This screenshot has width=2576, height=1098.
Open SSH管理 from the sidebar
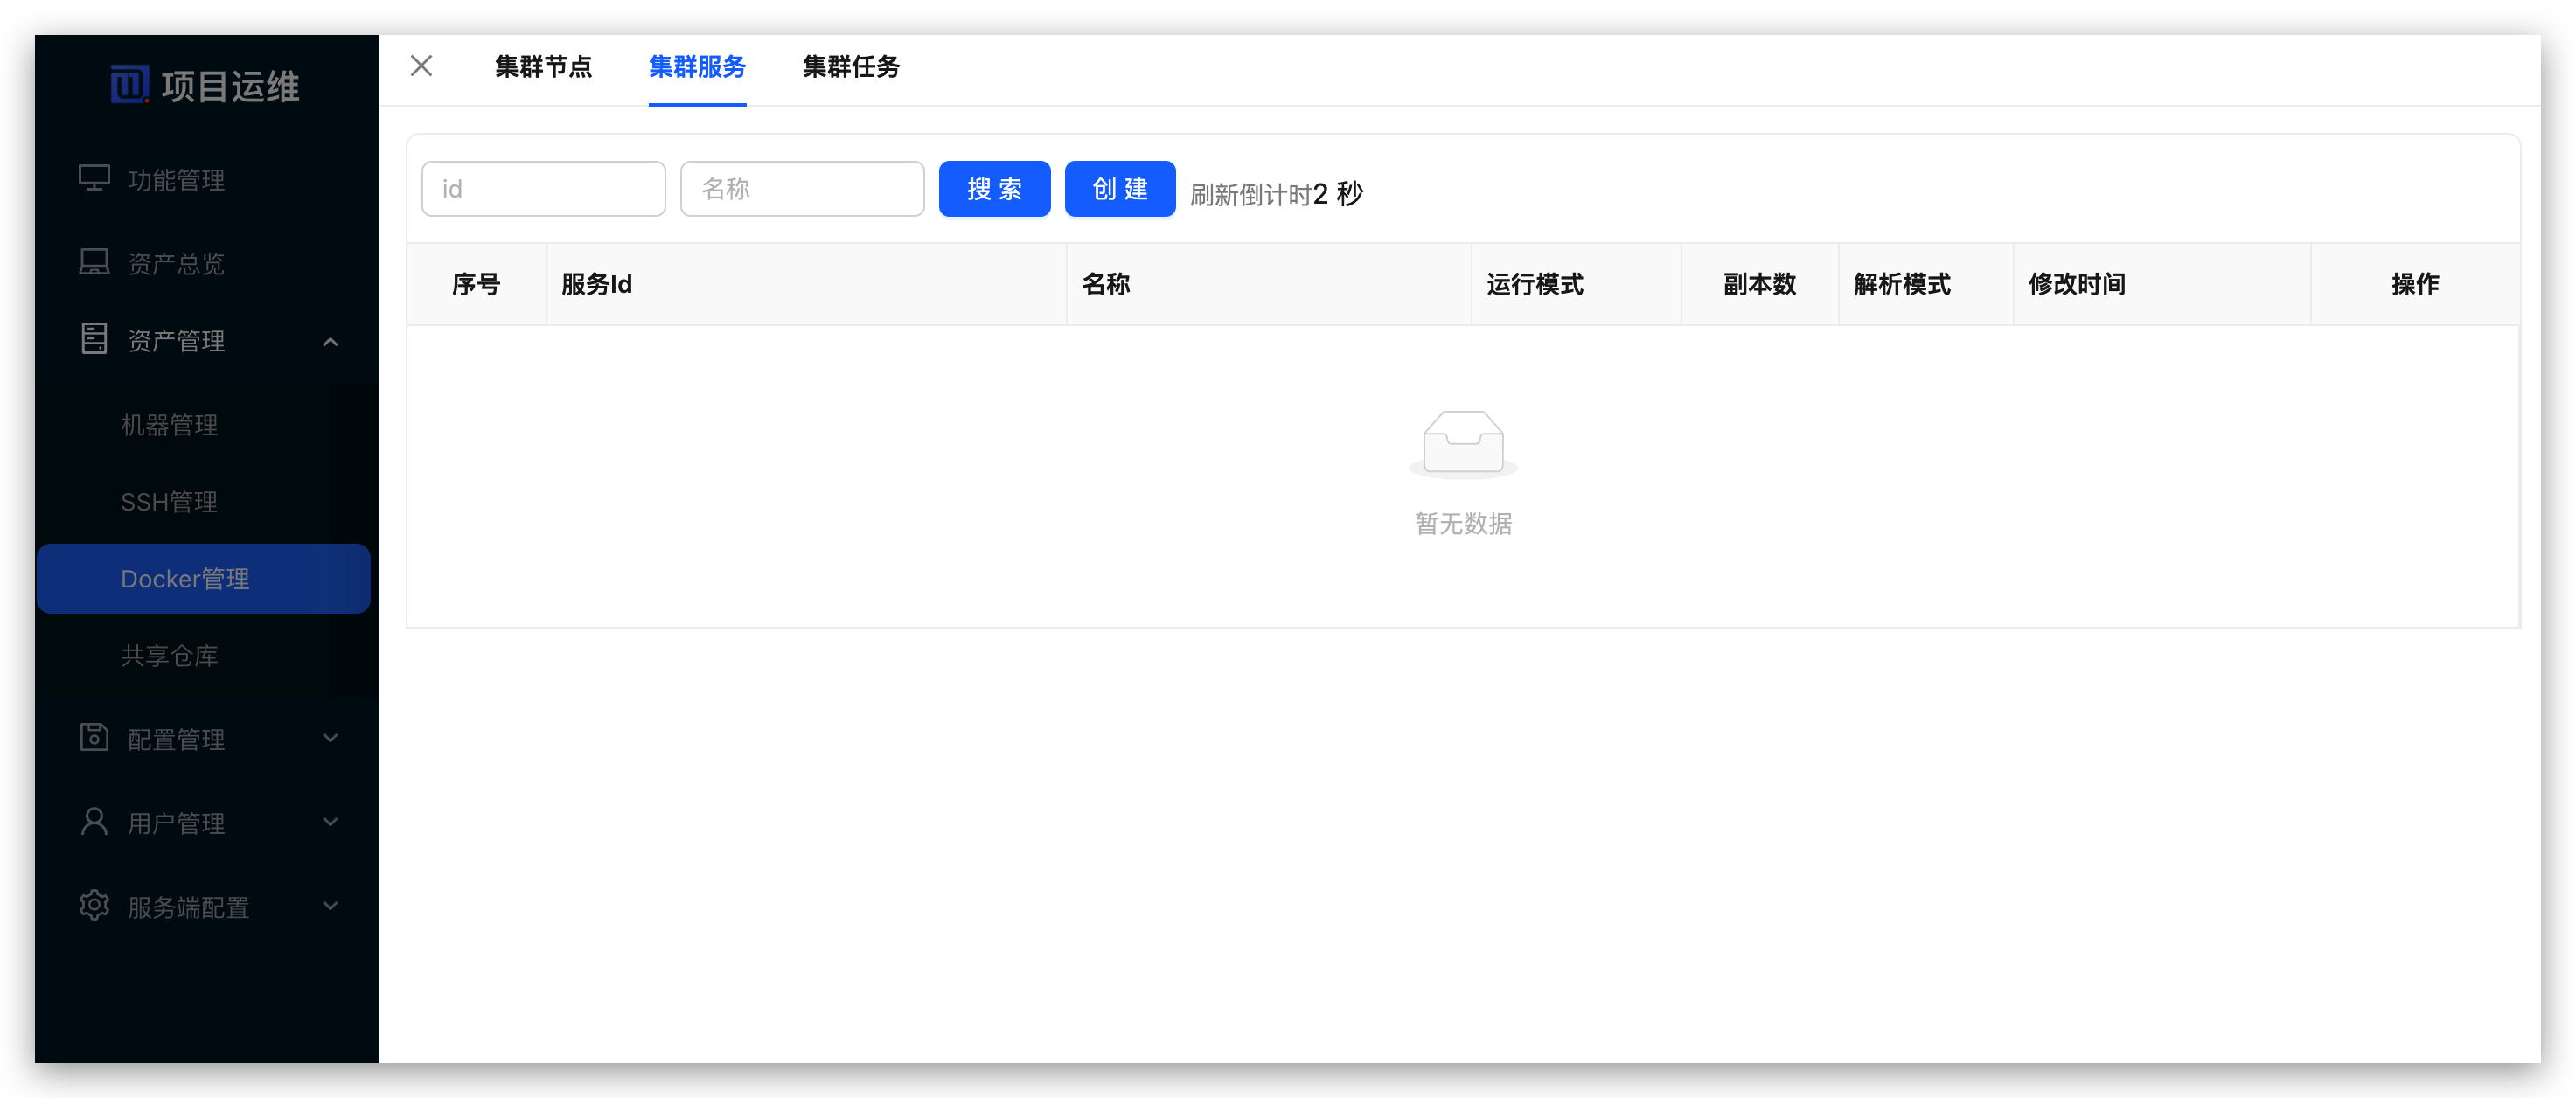coord(168,502)
